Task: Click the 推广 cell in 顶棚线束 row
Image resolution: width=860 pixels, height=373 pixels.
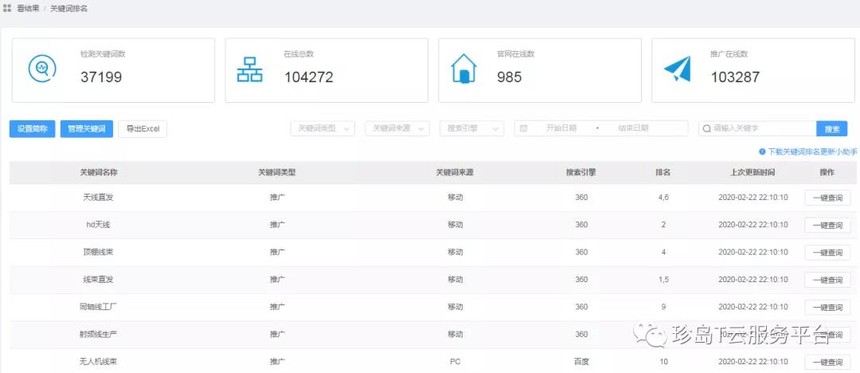Action: (x=278, y=252)
